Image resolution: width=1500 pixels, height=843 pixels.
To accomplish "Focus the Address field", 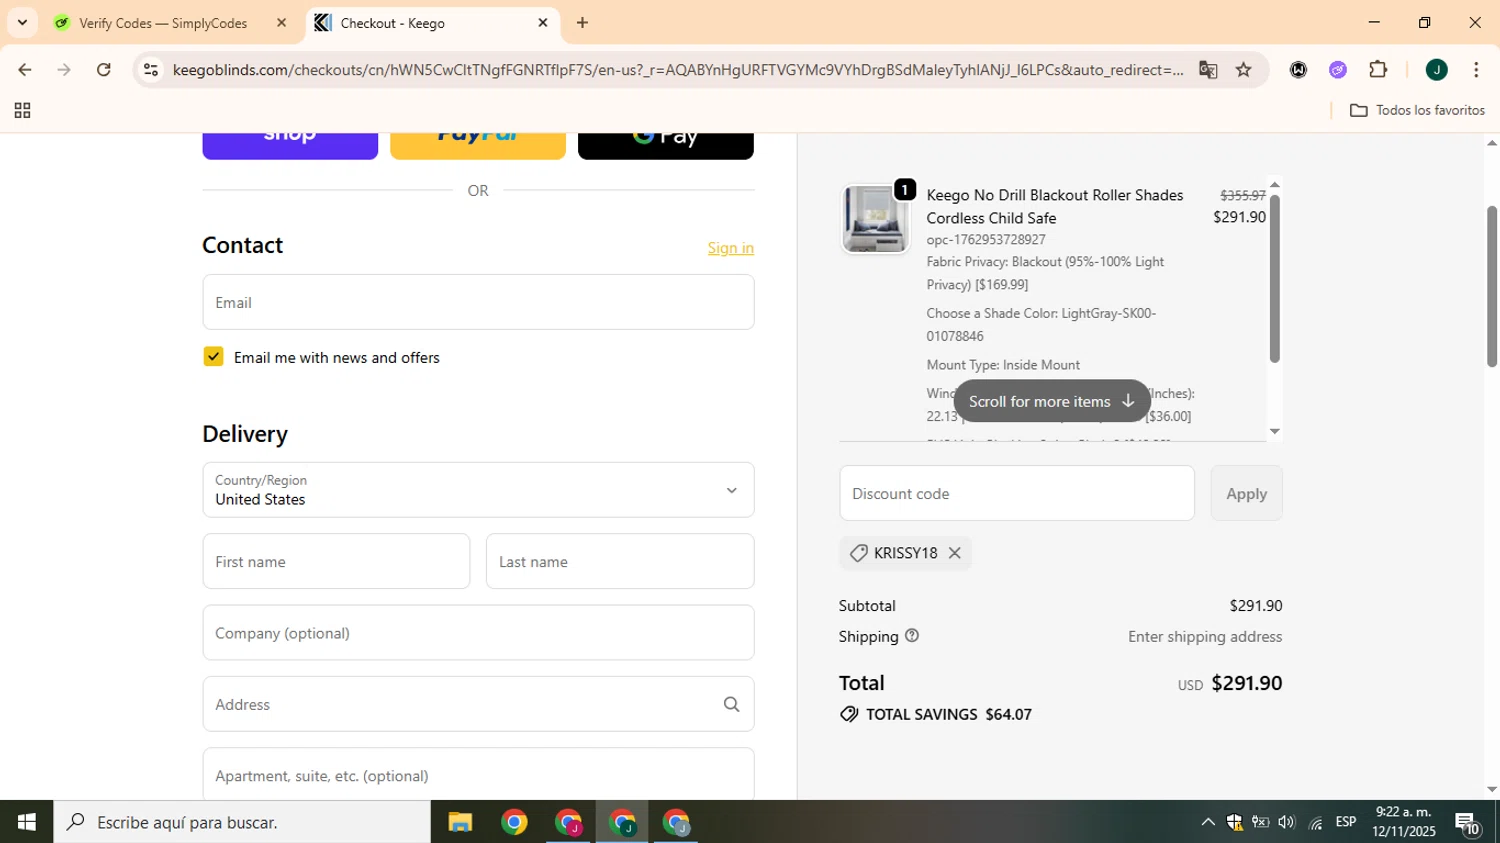I will coord(478,704).
